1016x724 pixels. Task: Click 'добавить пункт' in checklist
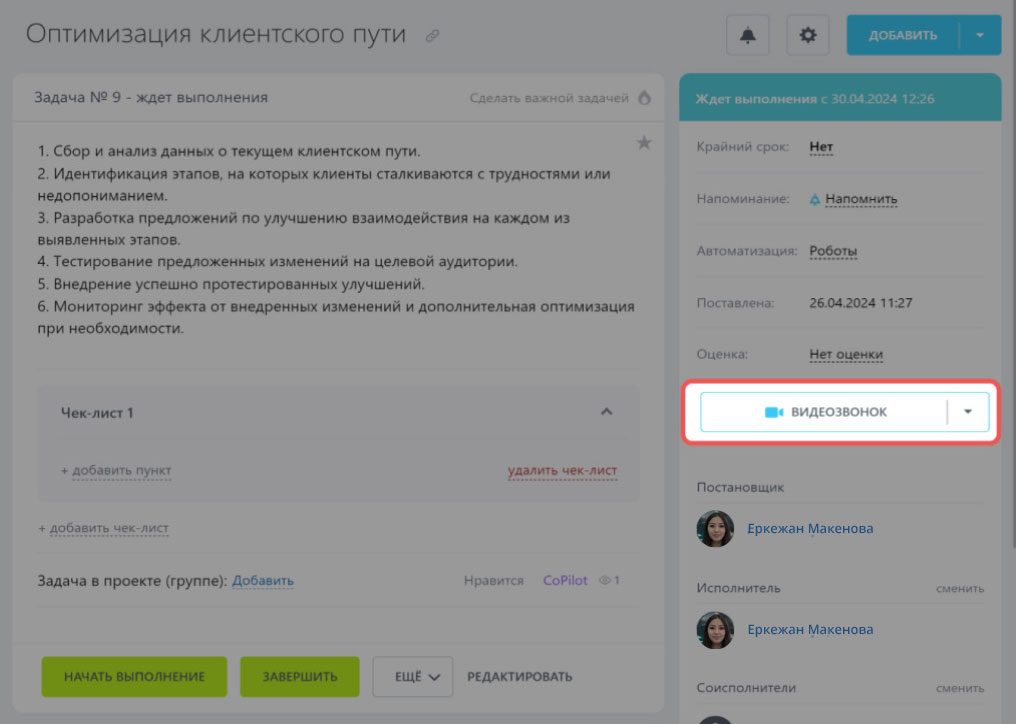(x=115, y=470)
